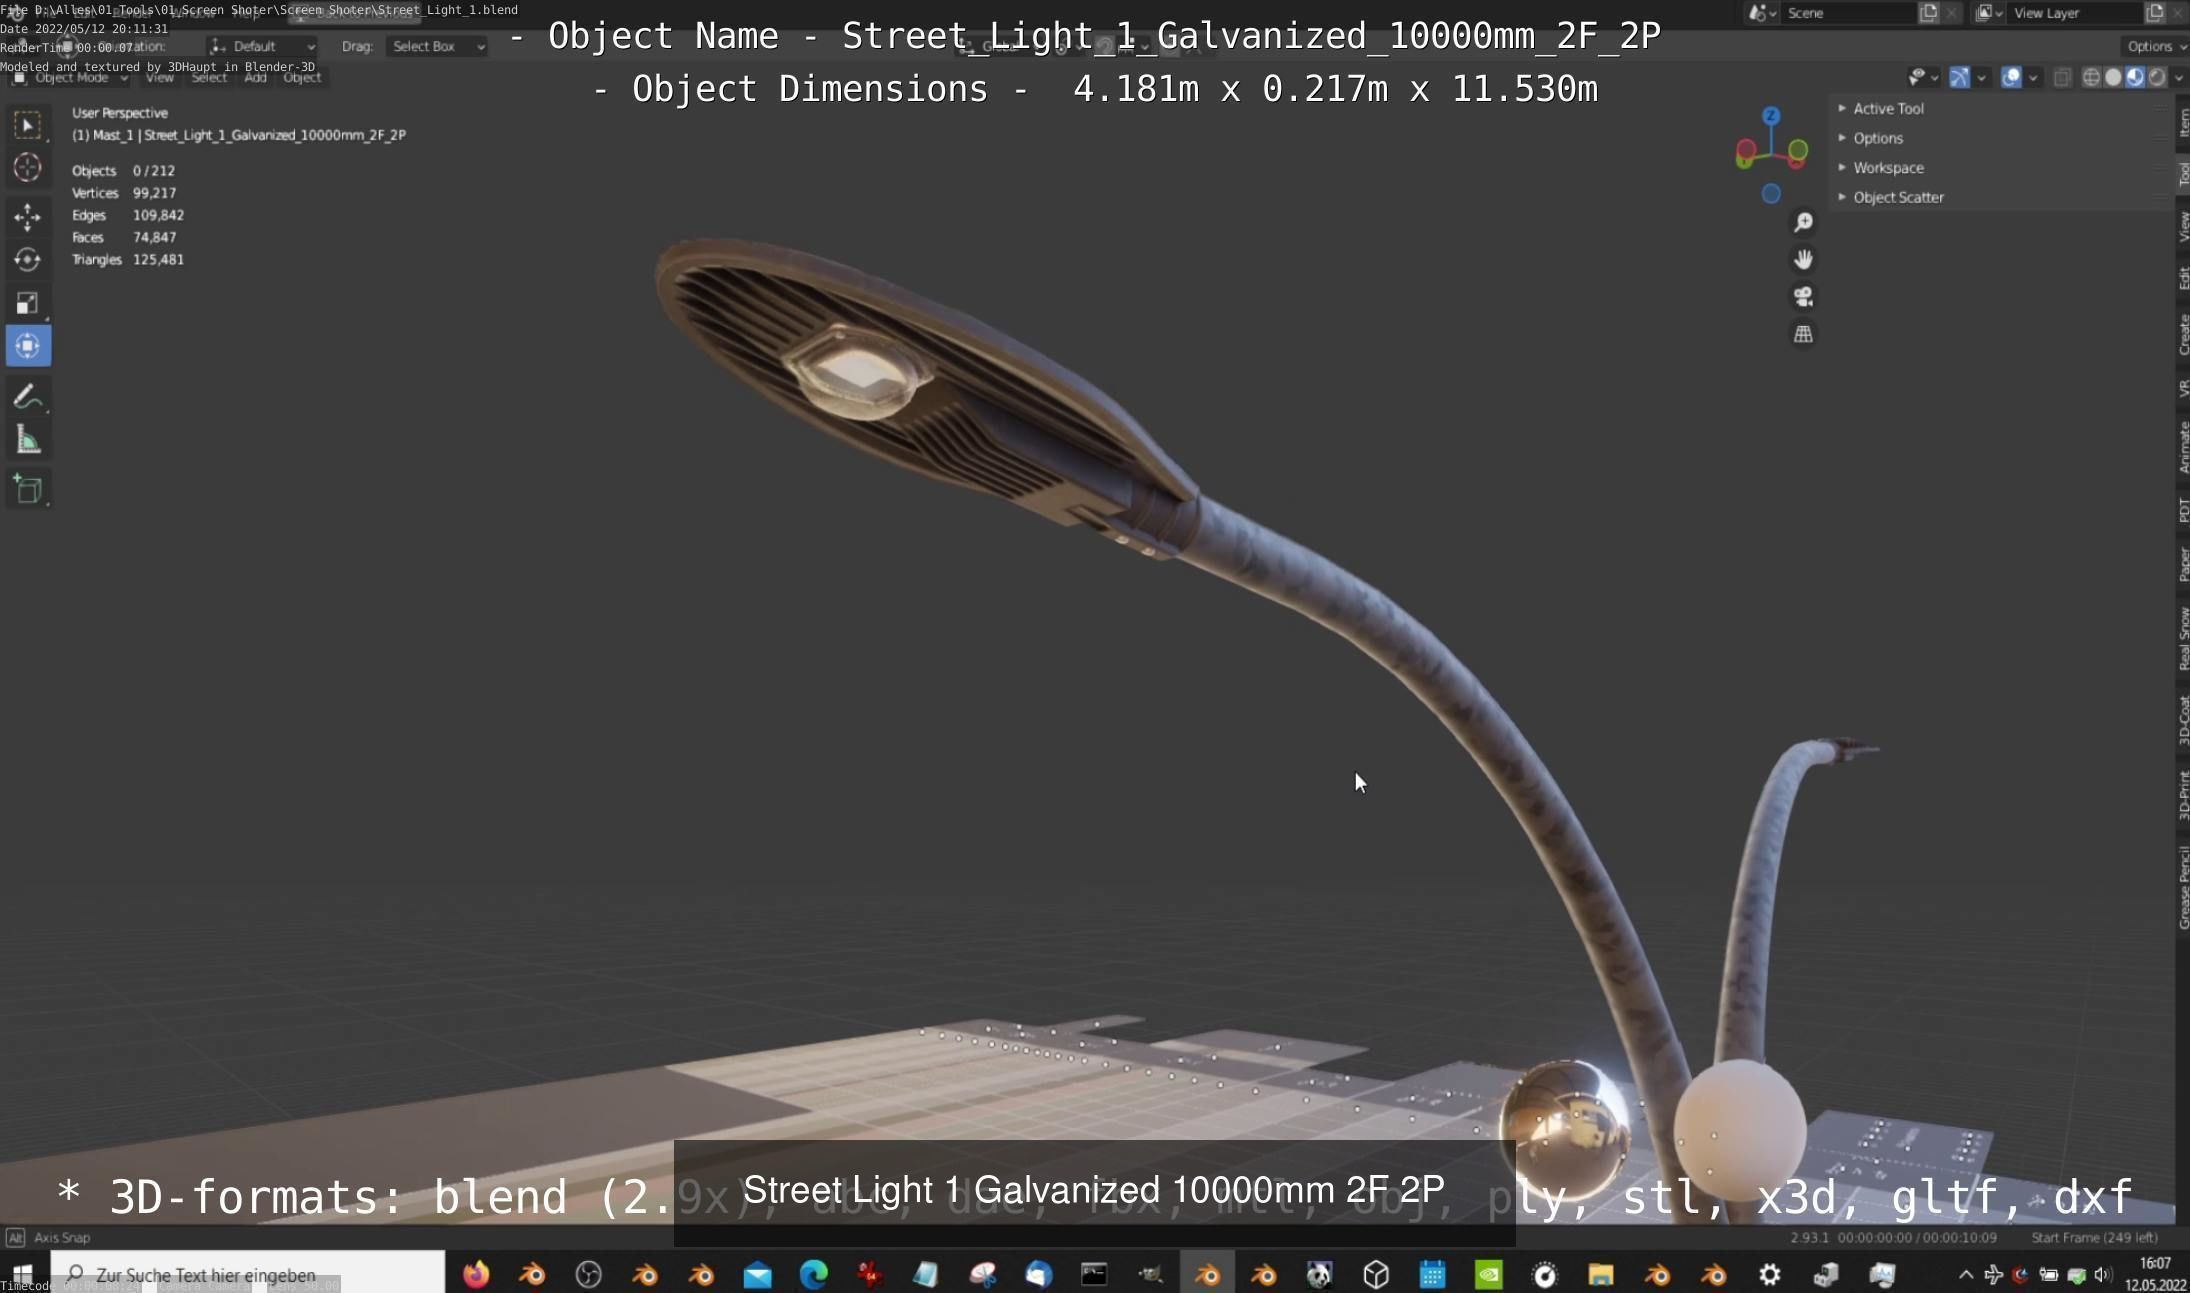The width and height of the screenshot is (2190, 1293).
Task: Select the Scale tool
Action: (28, 303)
